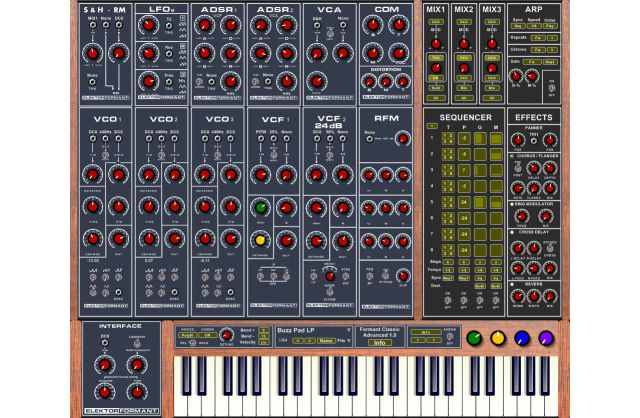
Task: Toggle the Sequencer G column on/off switch
Action: point(480,301)
